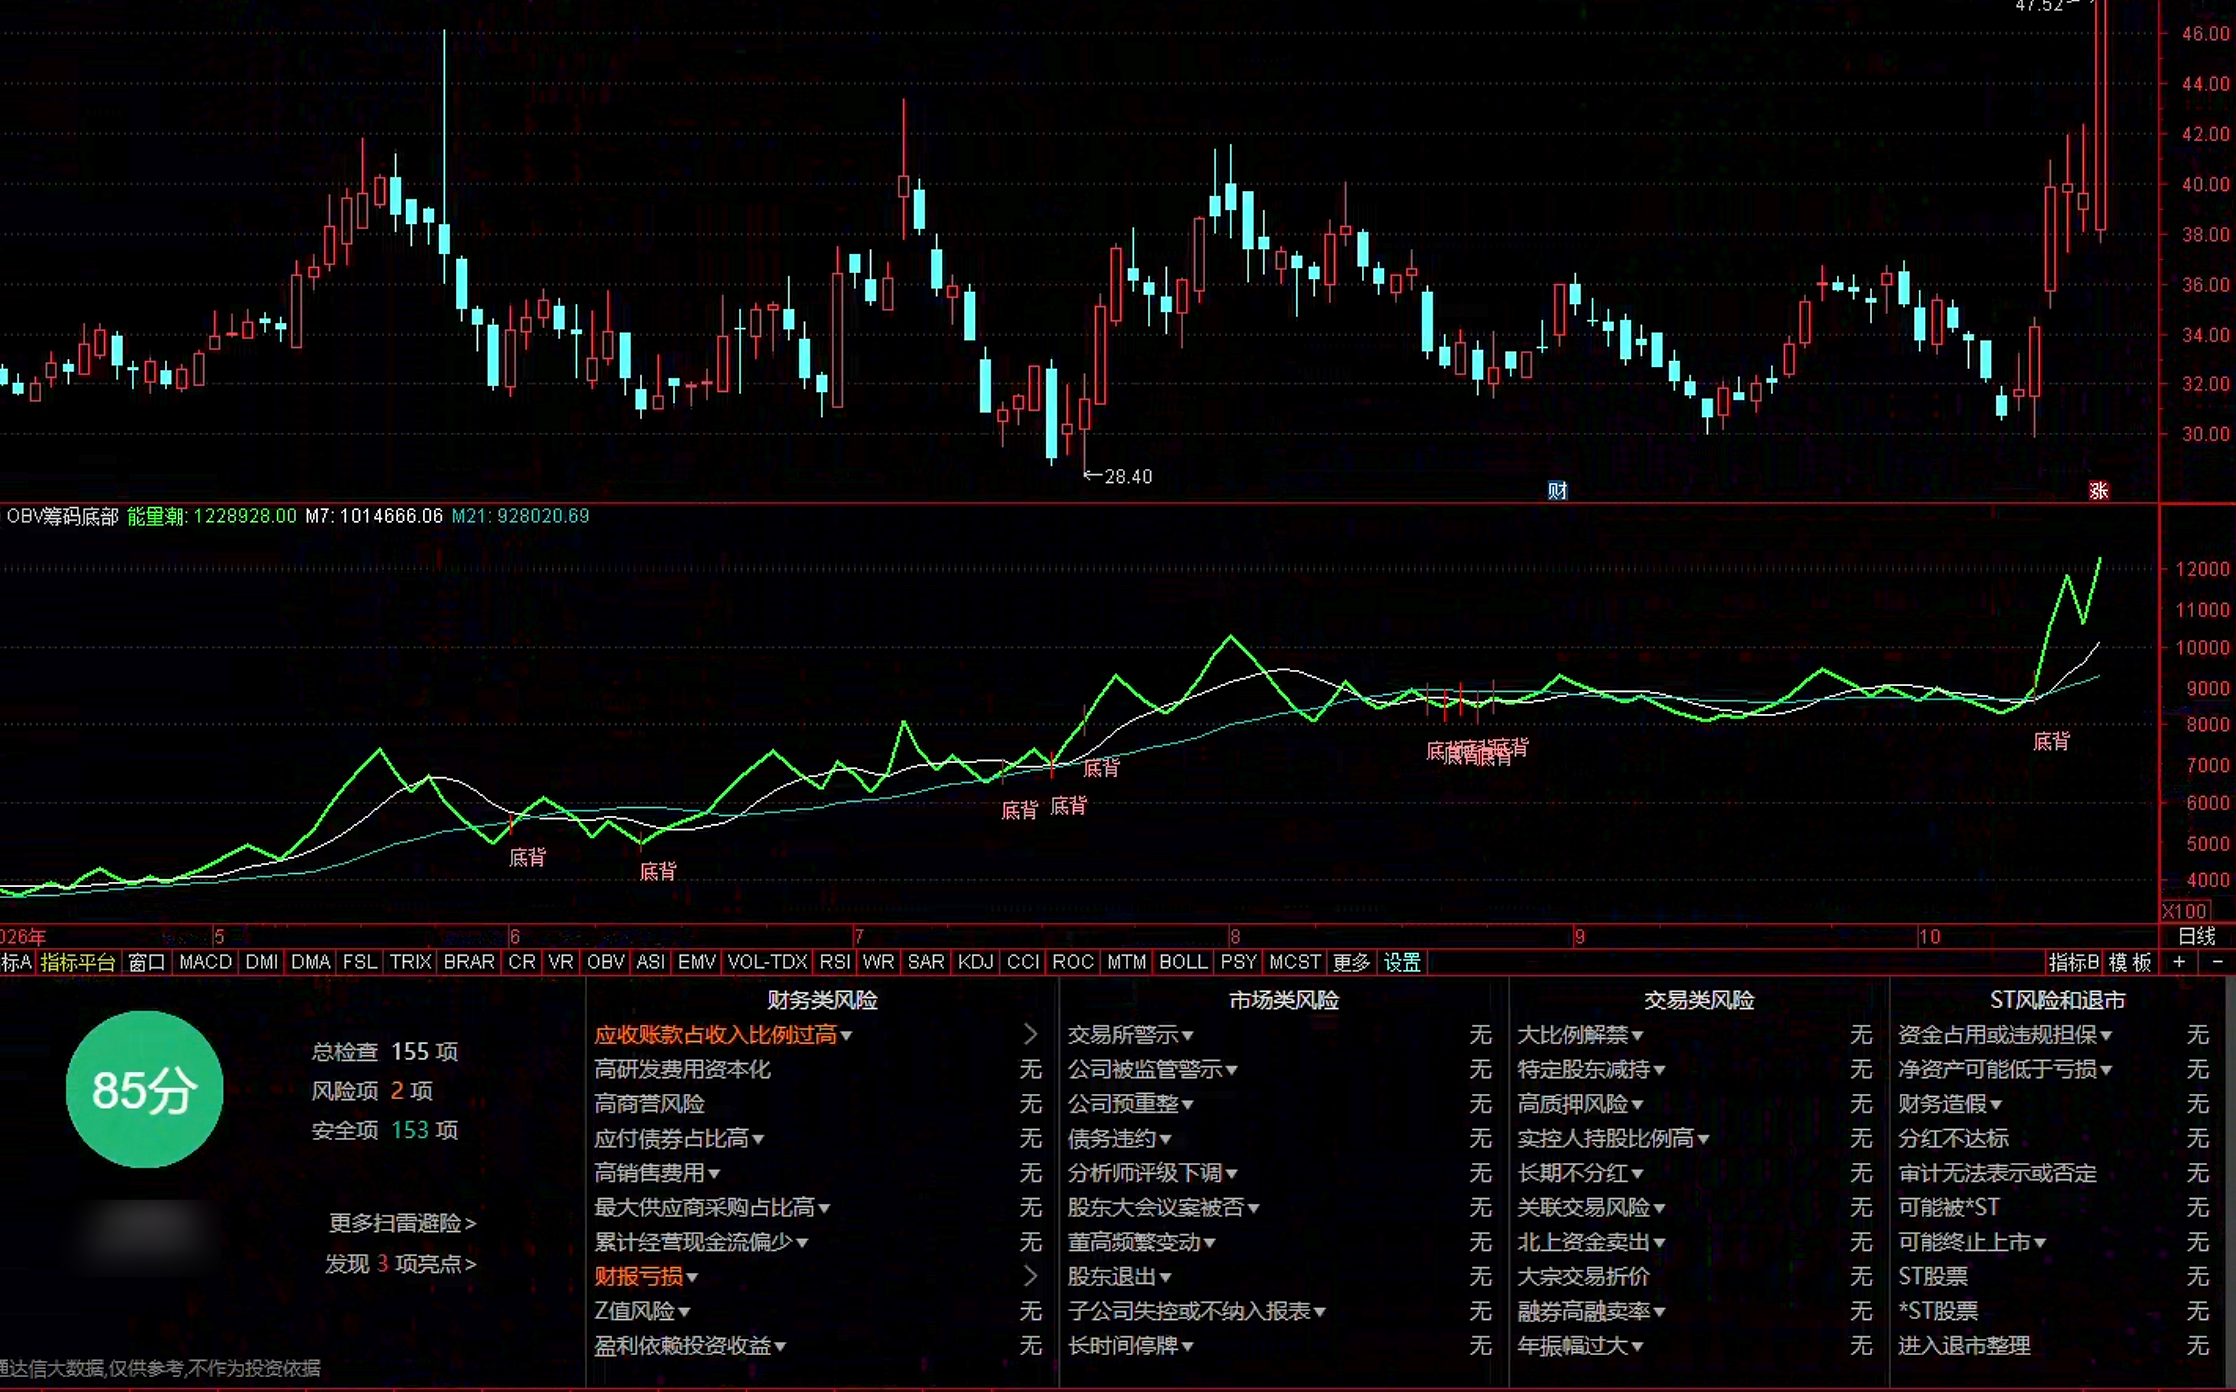Switch indicator to KDJ
Viewport: 2236px width, 1392px height.
(x=975, y=962)
